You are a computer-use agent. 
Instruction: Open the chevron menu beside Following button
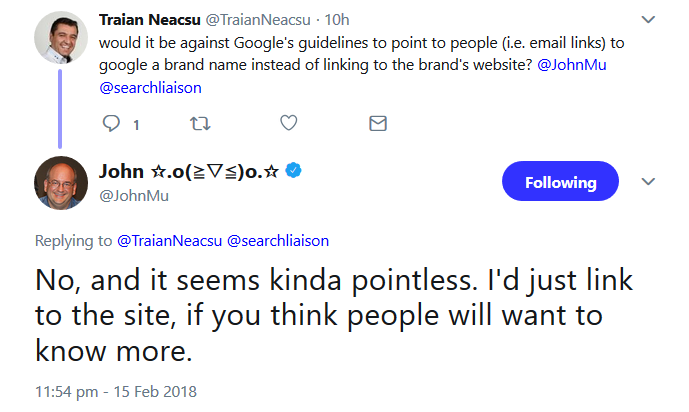point(648,182)
